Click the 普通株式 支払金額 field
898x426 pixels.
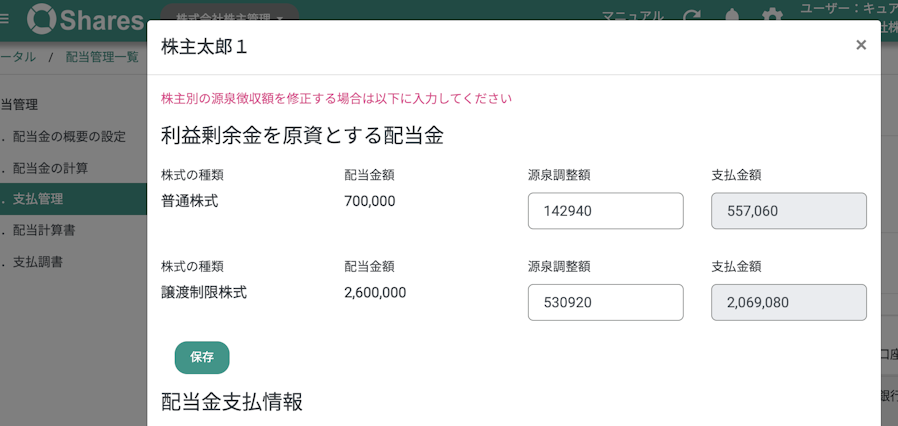(789, 211)
